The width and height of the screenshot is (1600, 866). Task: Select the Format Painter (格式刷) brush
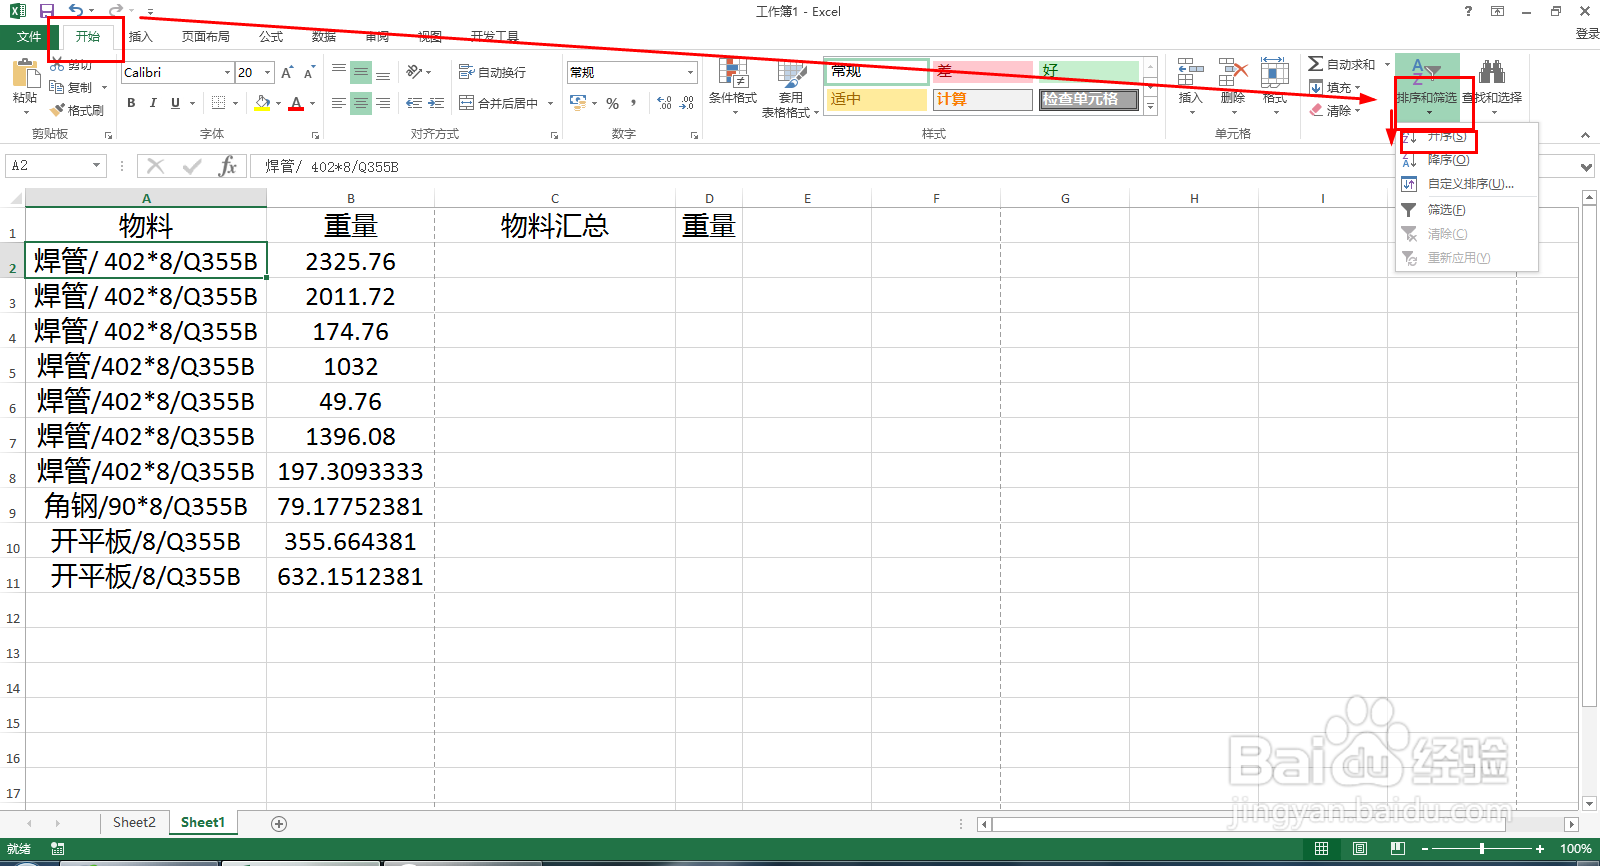pyautogui.click(x=57, y=110)
